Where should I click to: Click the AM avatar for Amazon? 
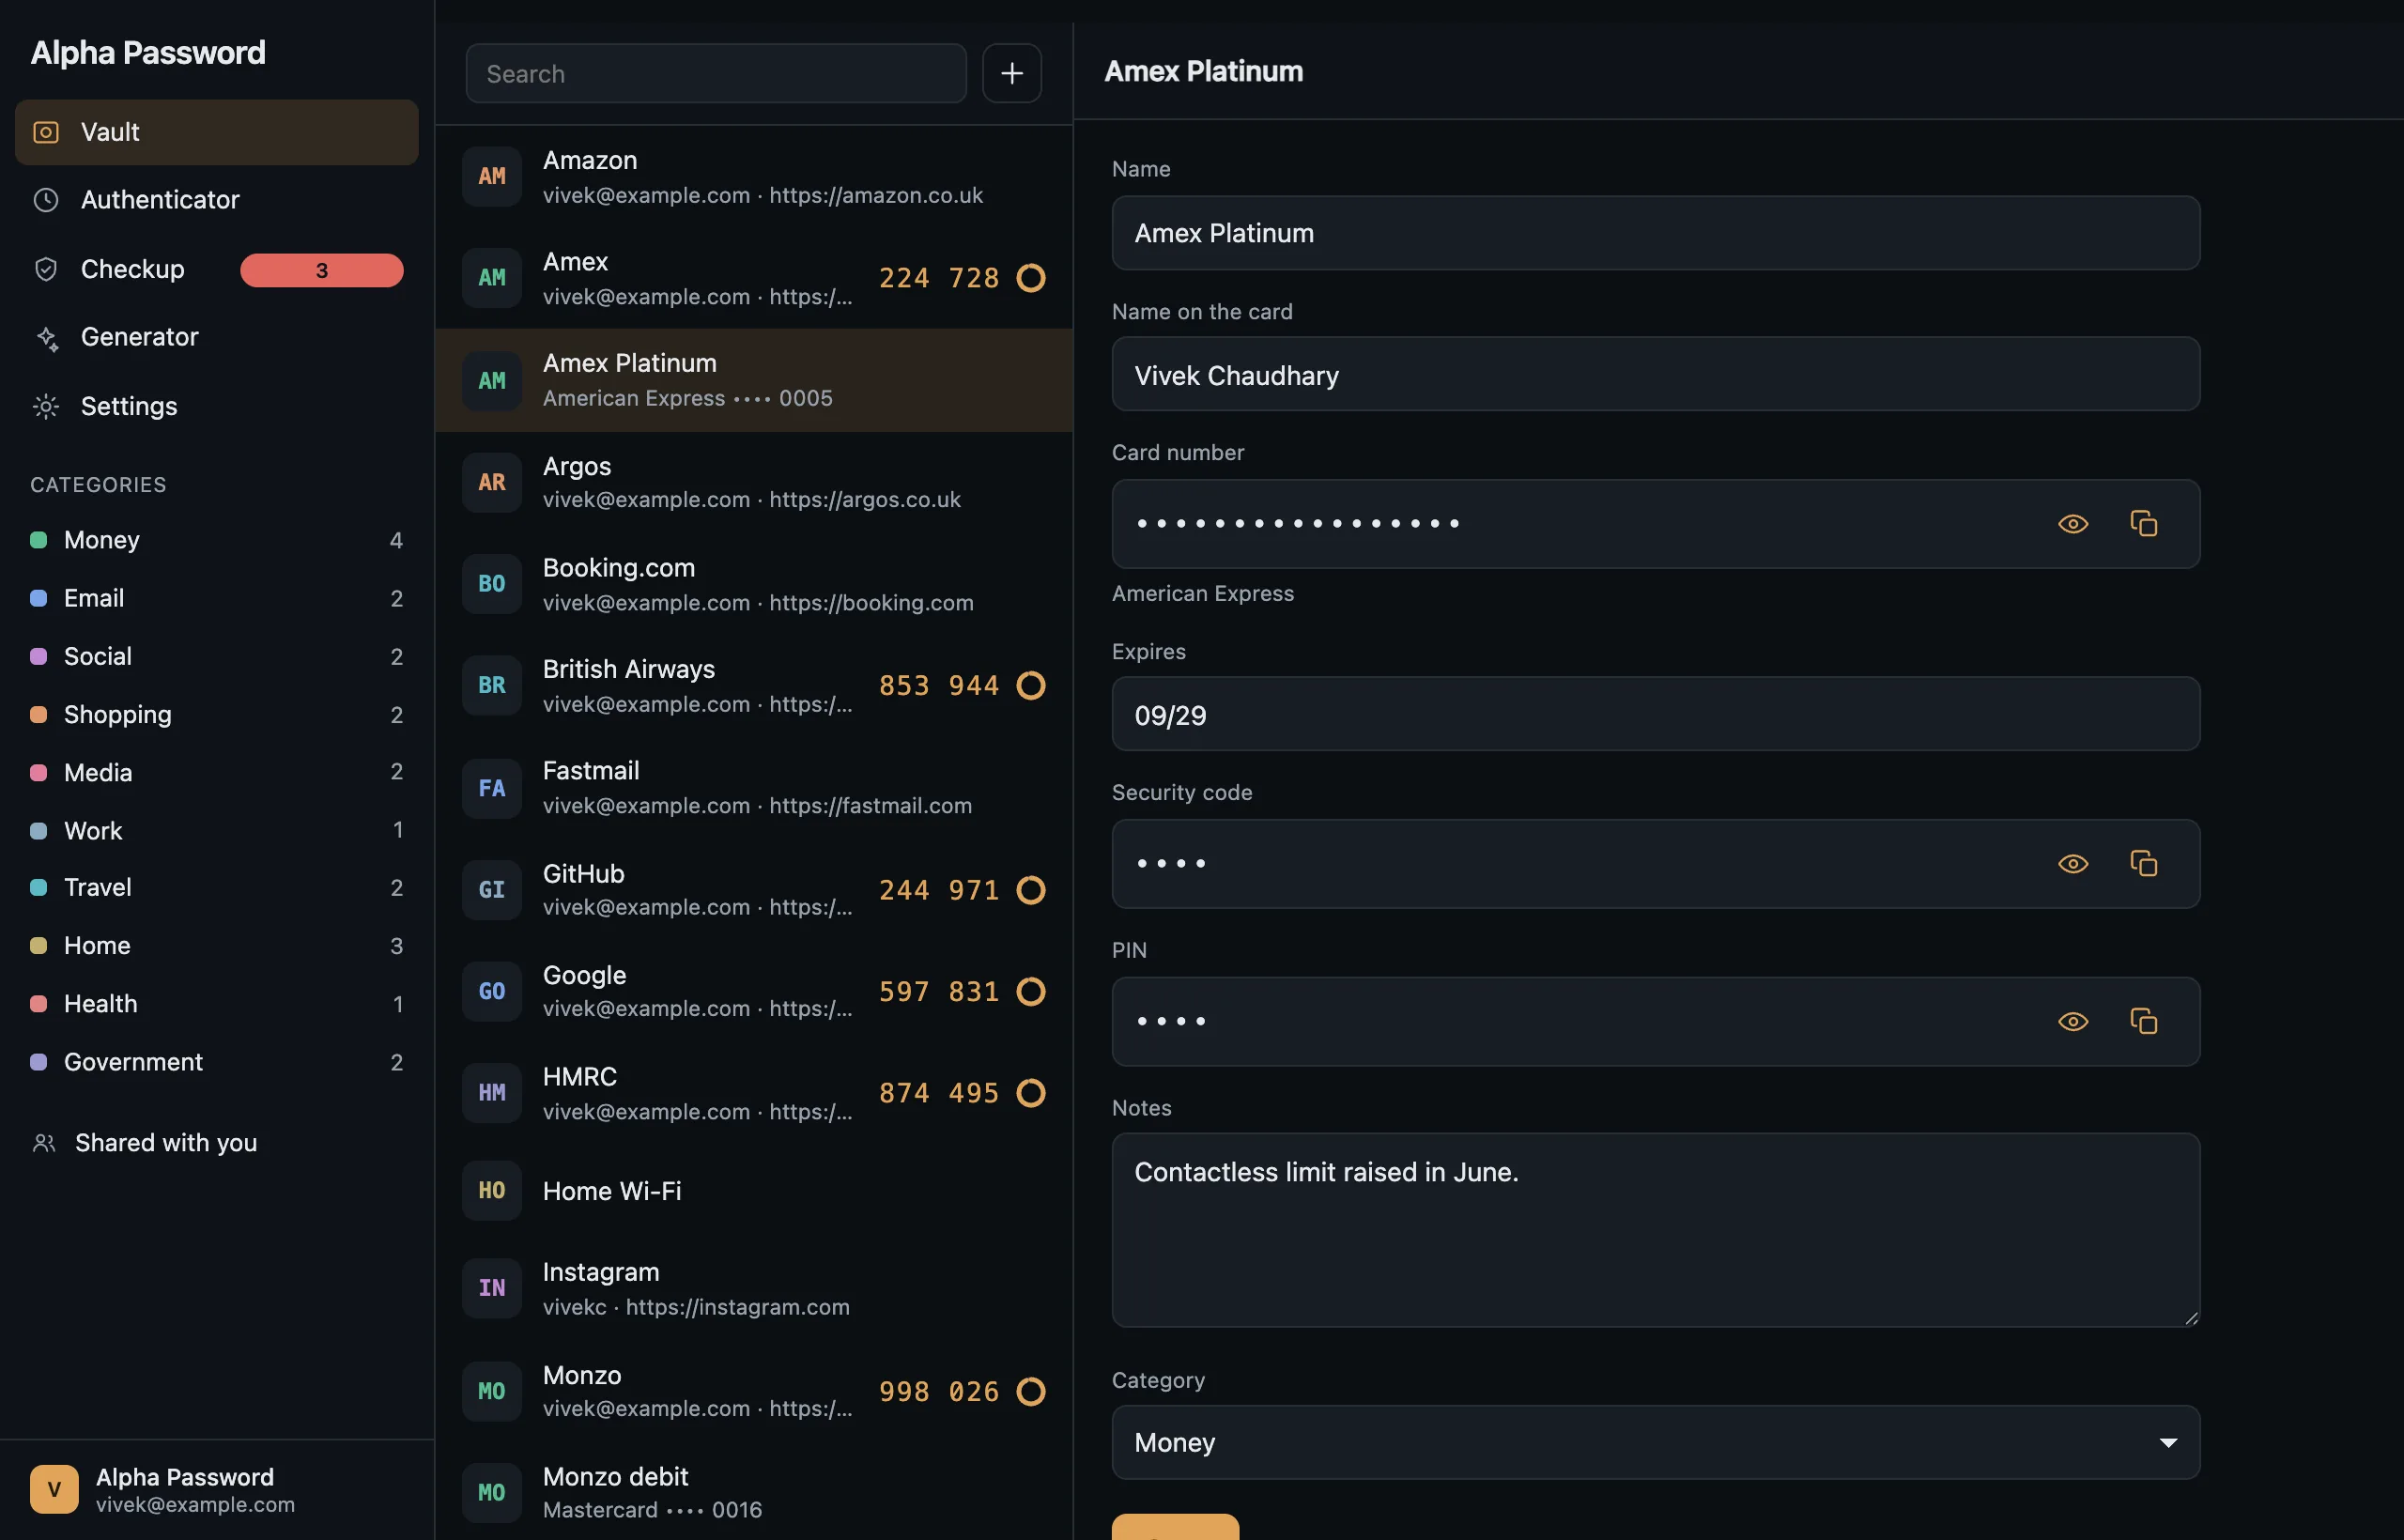tap(492, 176)
